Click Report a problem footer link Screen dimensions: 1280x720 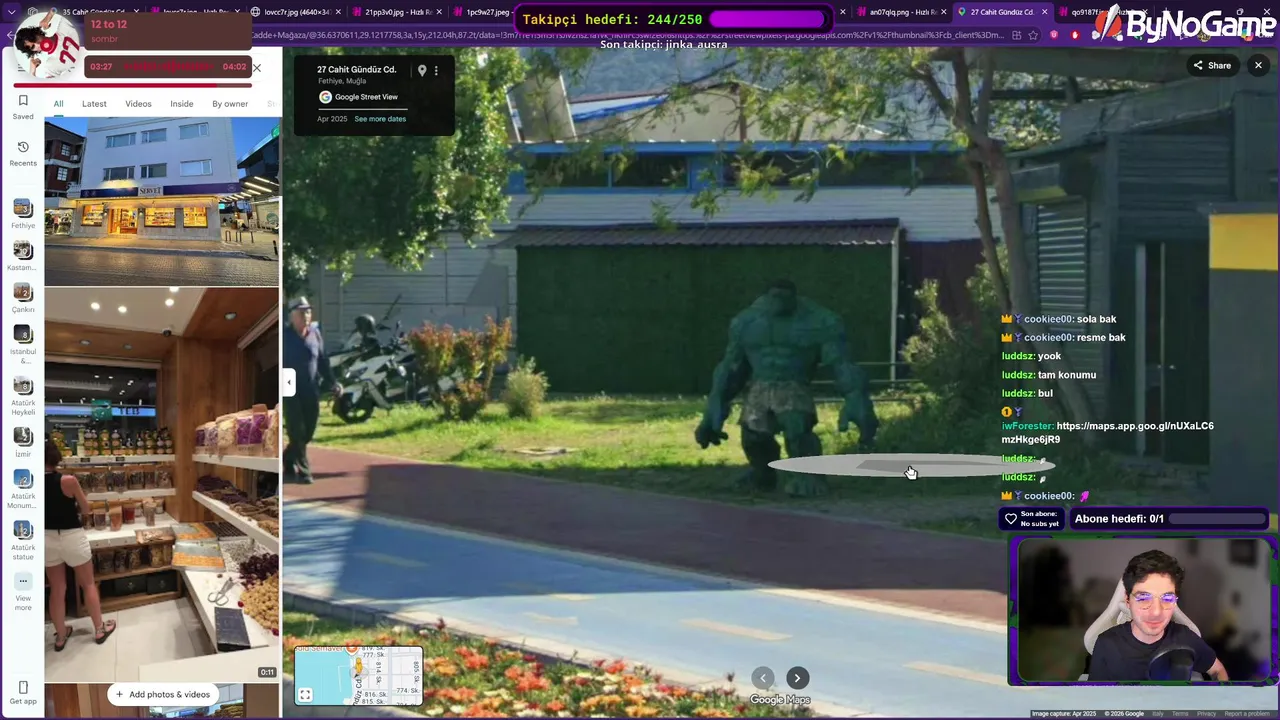(1247, 714)
